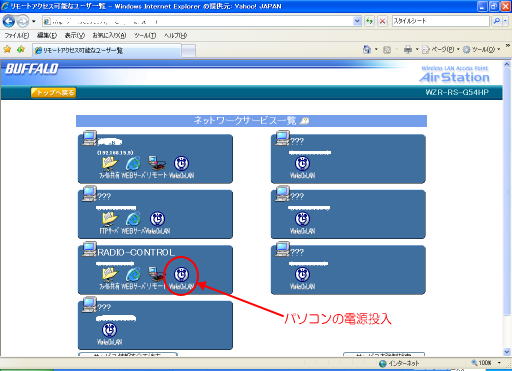Click inside the search box field
This screenshot has height=371, width=512.
coord(440,21)
